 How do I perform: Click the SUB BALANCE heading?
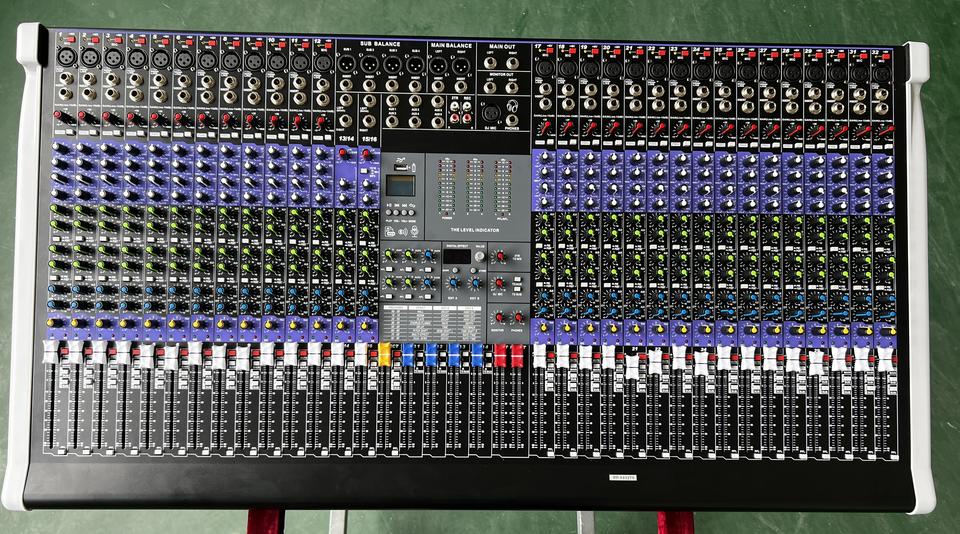[380, 44]
